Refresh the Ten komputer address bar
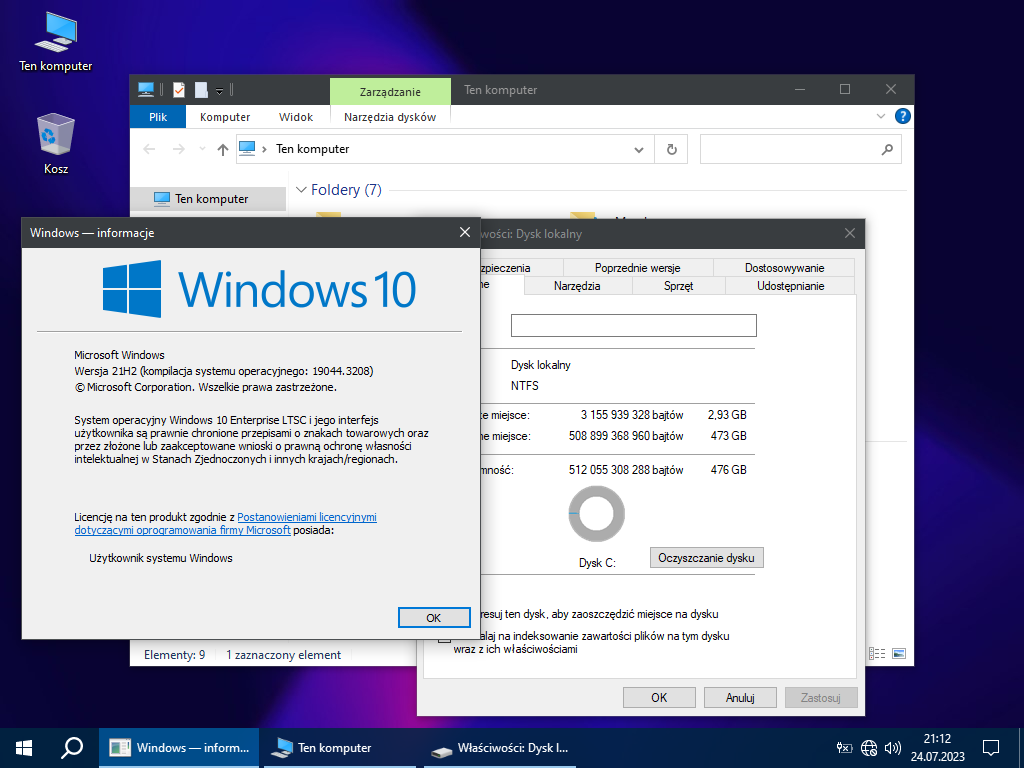This screenshot has height=768, width=1024. (671, 149)
